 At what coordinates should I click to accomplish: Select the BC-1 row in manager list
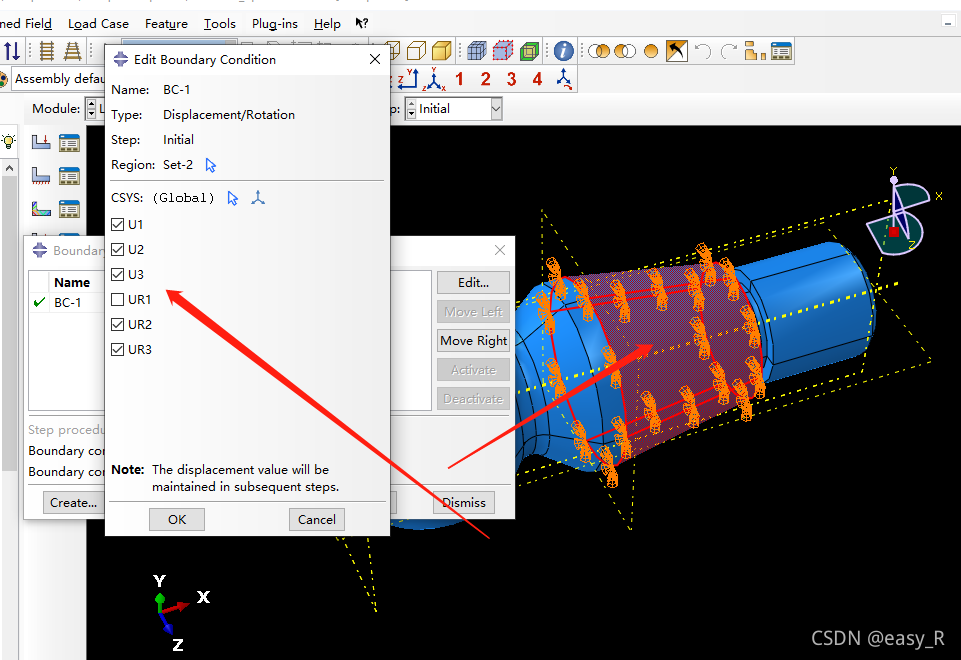tap(68, 303)
